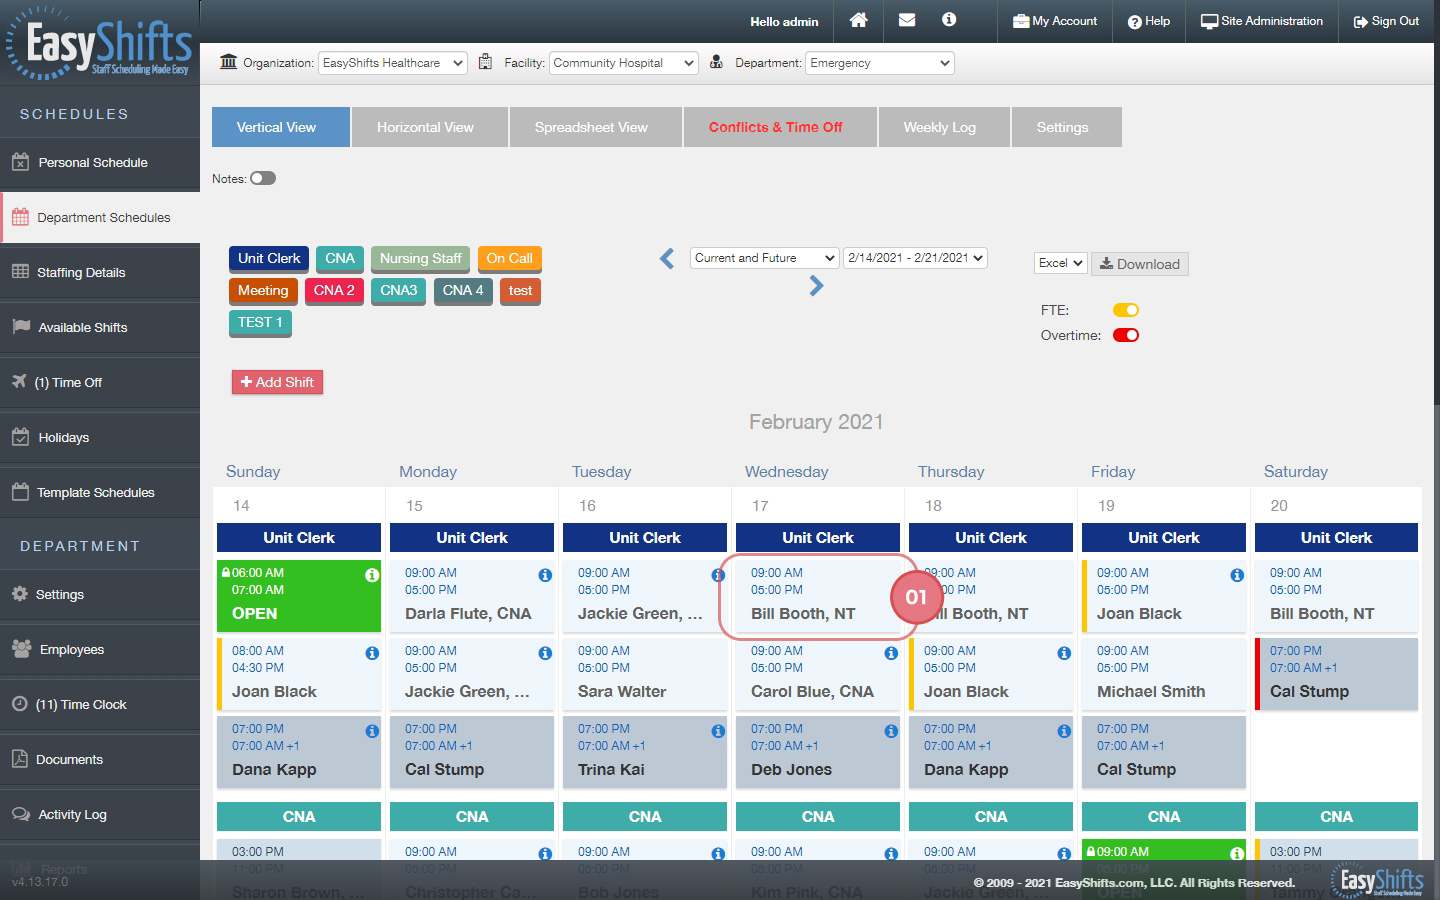This screenshot has width=1440, height=900.
Task: Switch to Horizontal View tab
Action: pos(430,127)
